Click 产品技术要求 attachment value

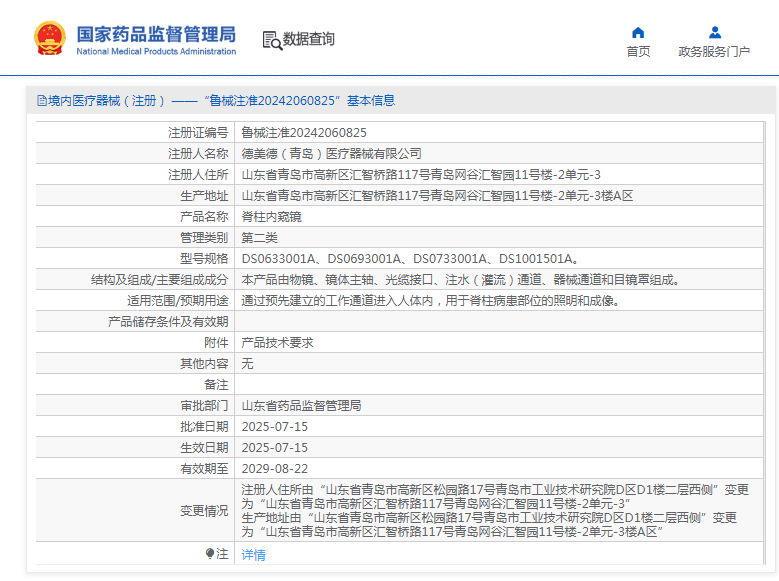277,343
